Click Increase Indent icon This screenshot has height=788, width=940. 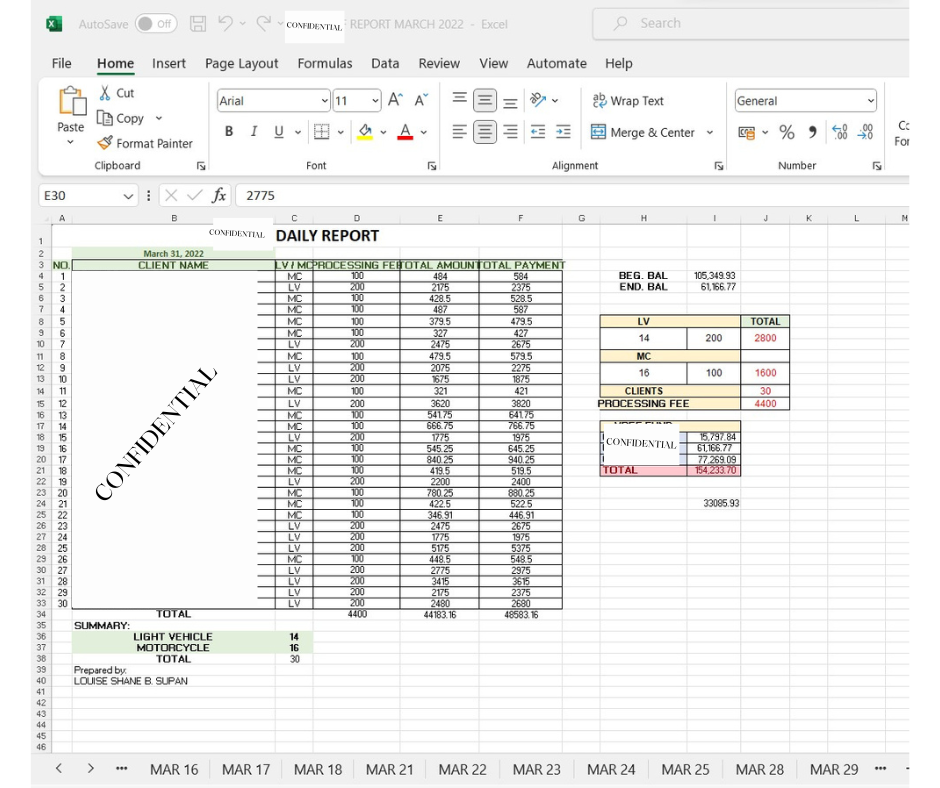coord(563,132)
